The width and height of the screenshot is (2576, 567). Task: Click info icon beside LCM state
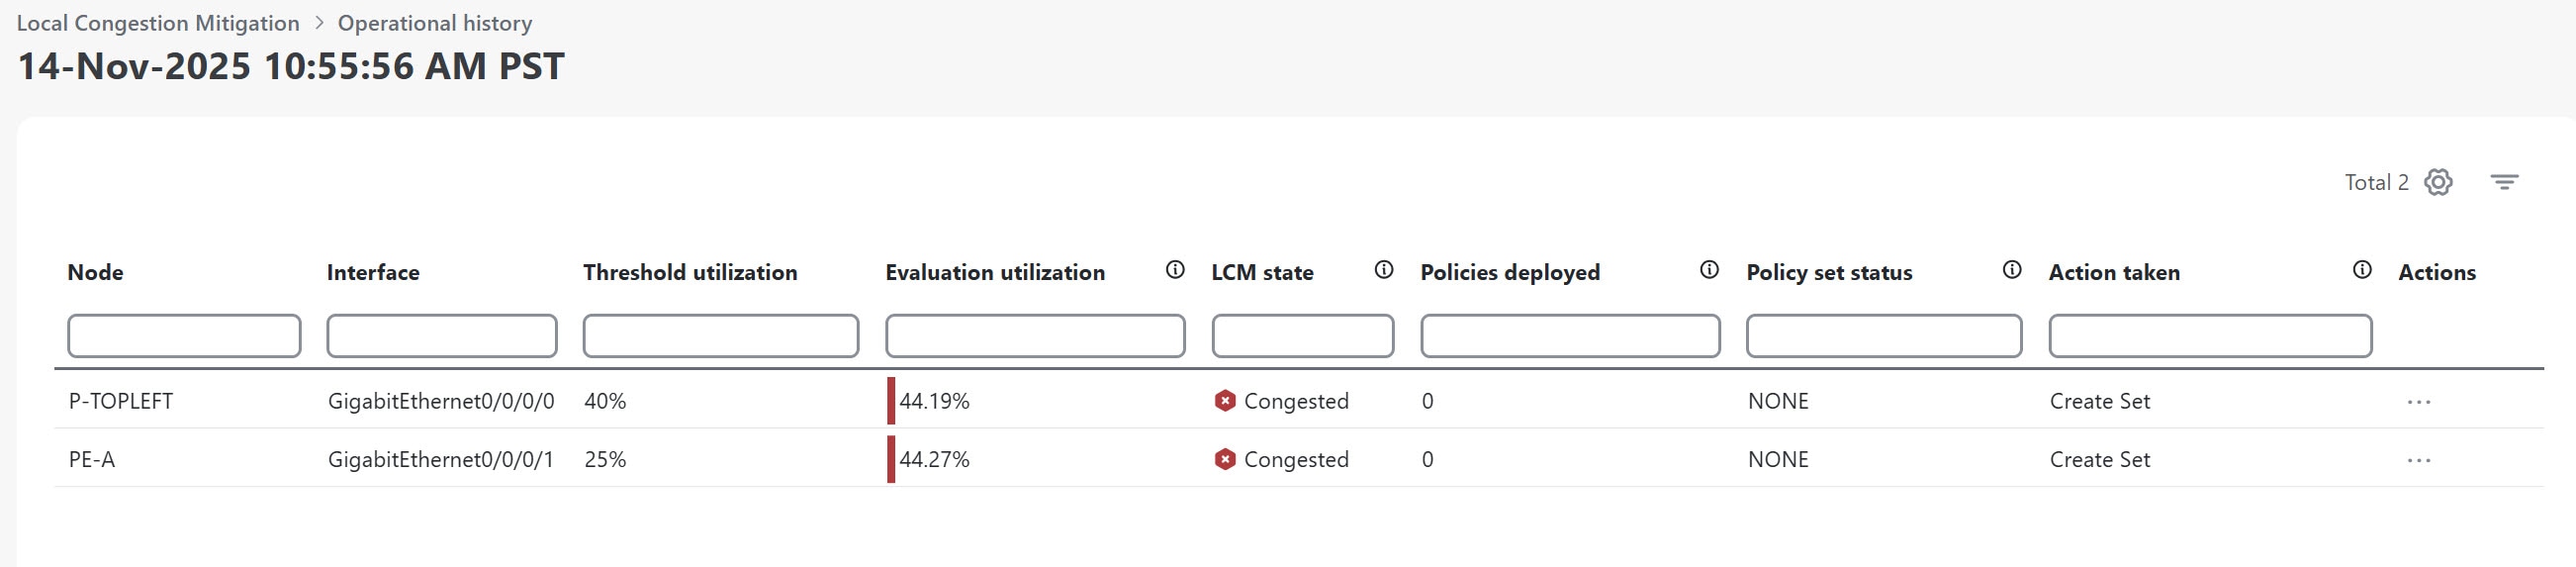tap(1384, 270)
